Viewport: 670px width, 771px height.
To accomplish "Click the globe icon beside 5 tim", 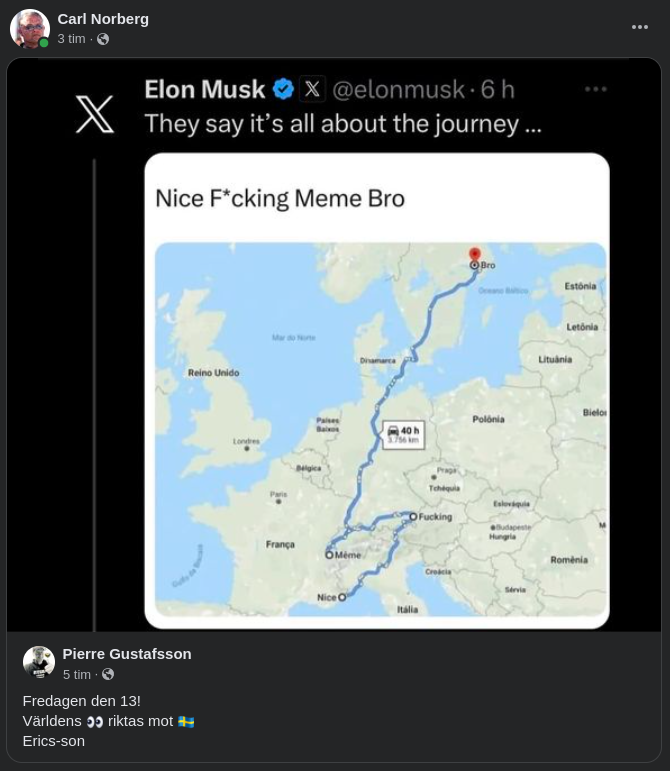I will pyautogui.click(x=108, y=675).
